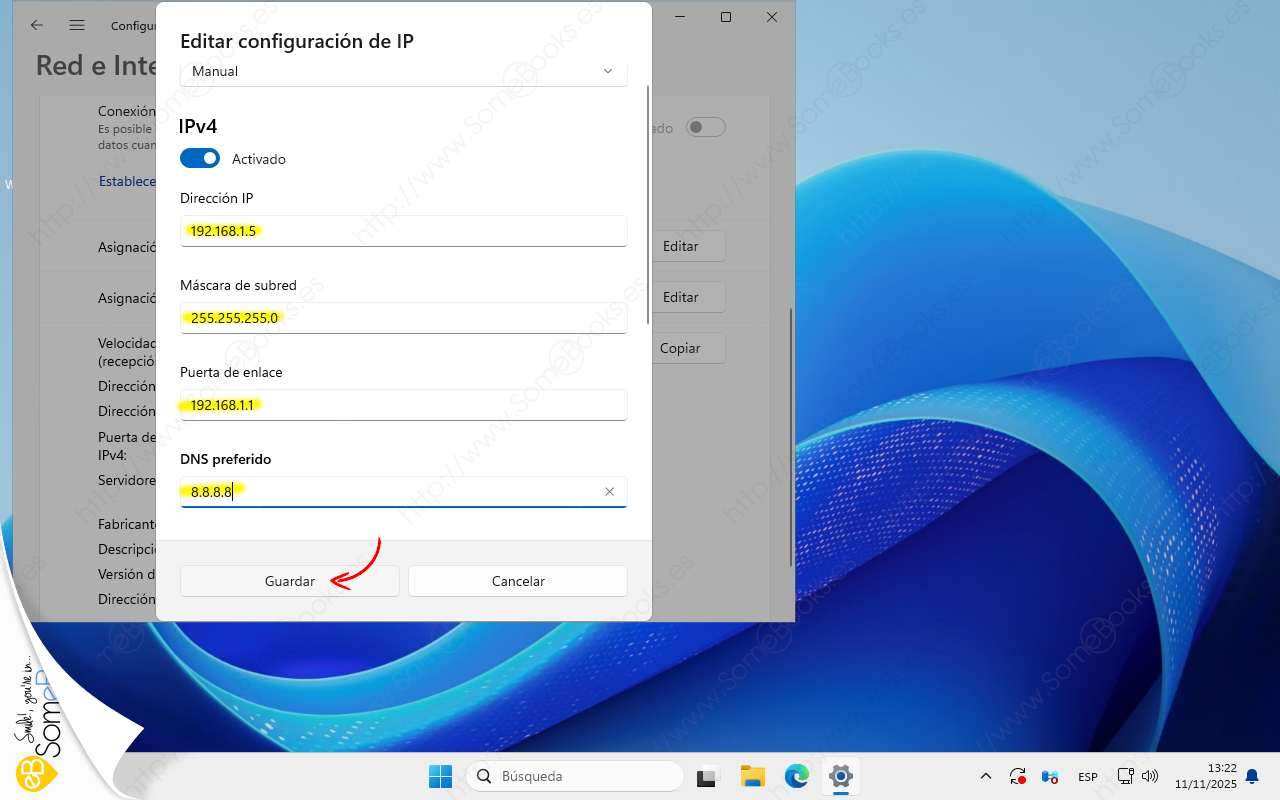The image size is (1280, 800).
Task: Click the Windows Update tray icon
Action: click(x=1018, y=776)
